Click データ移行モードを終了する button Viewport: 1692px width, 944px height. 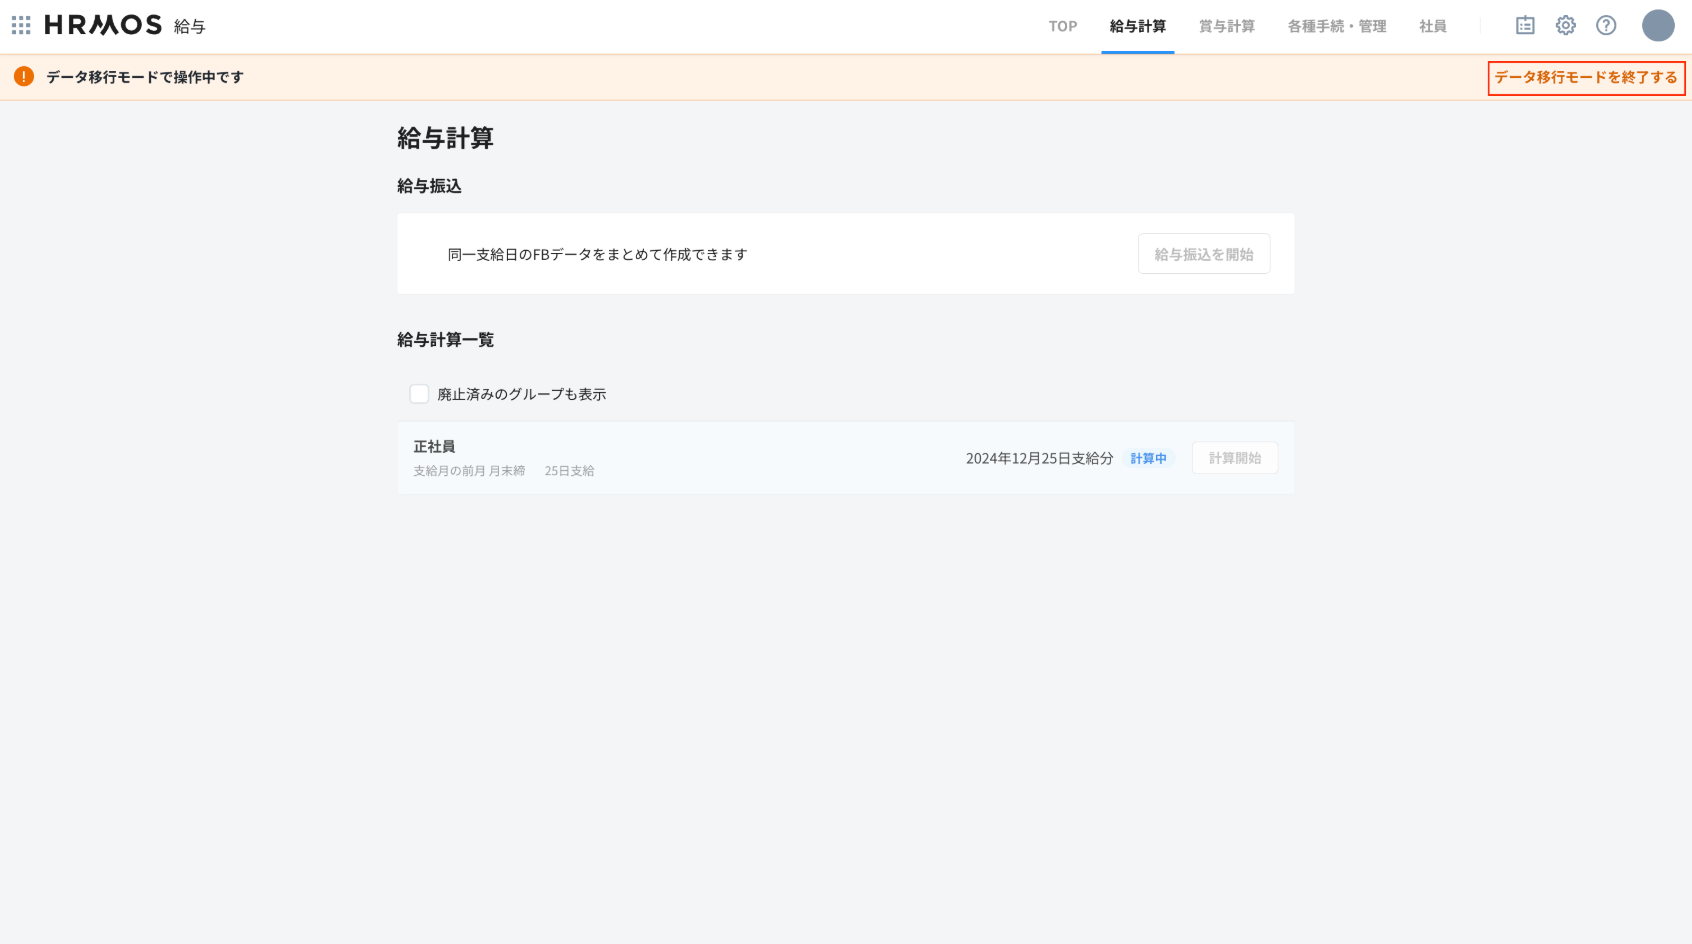1586,78
